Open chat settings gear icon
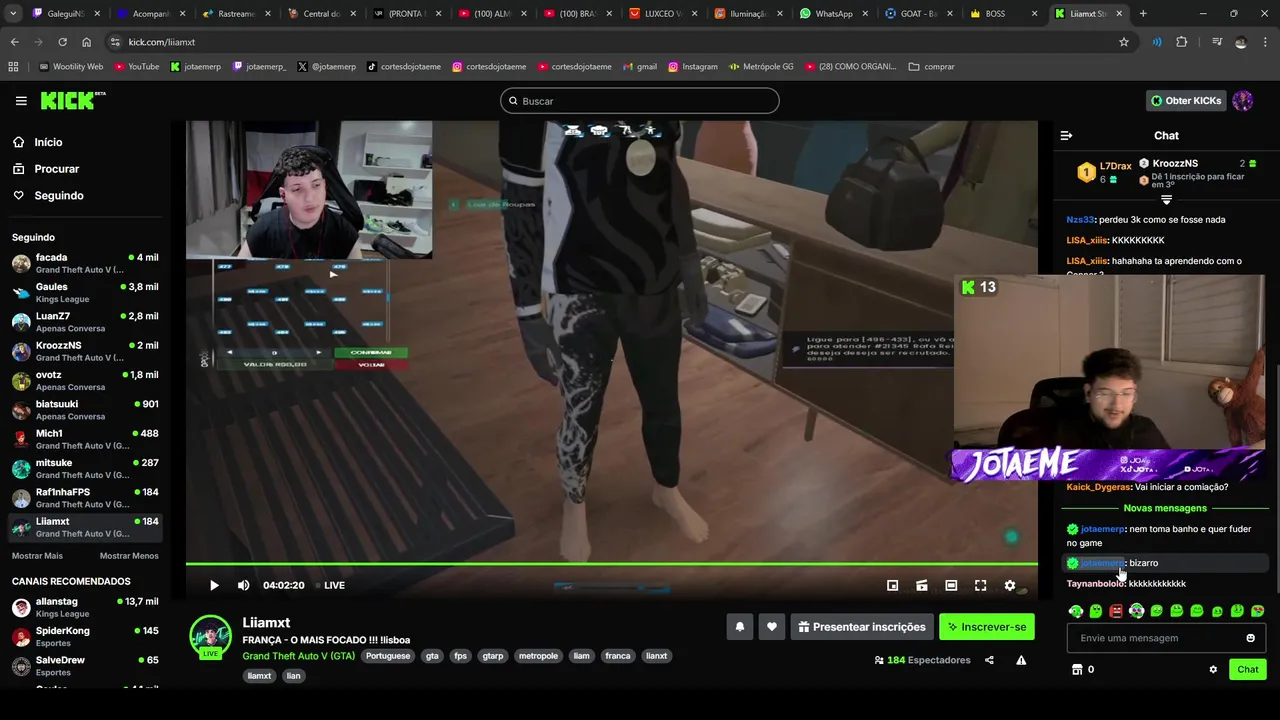 pyautogui.click(x=1213, y=670)
